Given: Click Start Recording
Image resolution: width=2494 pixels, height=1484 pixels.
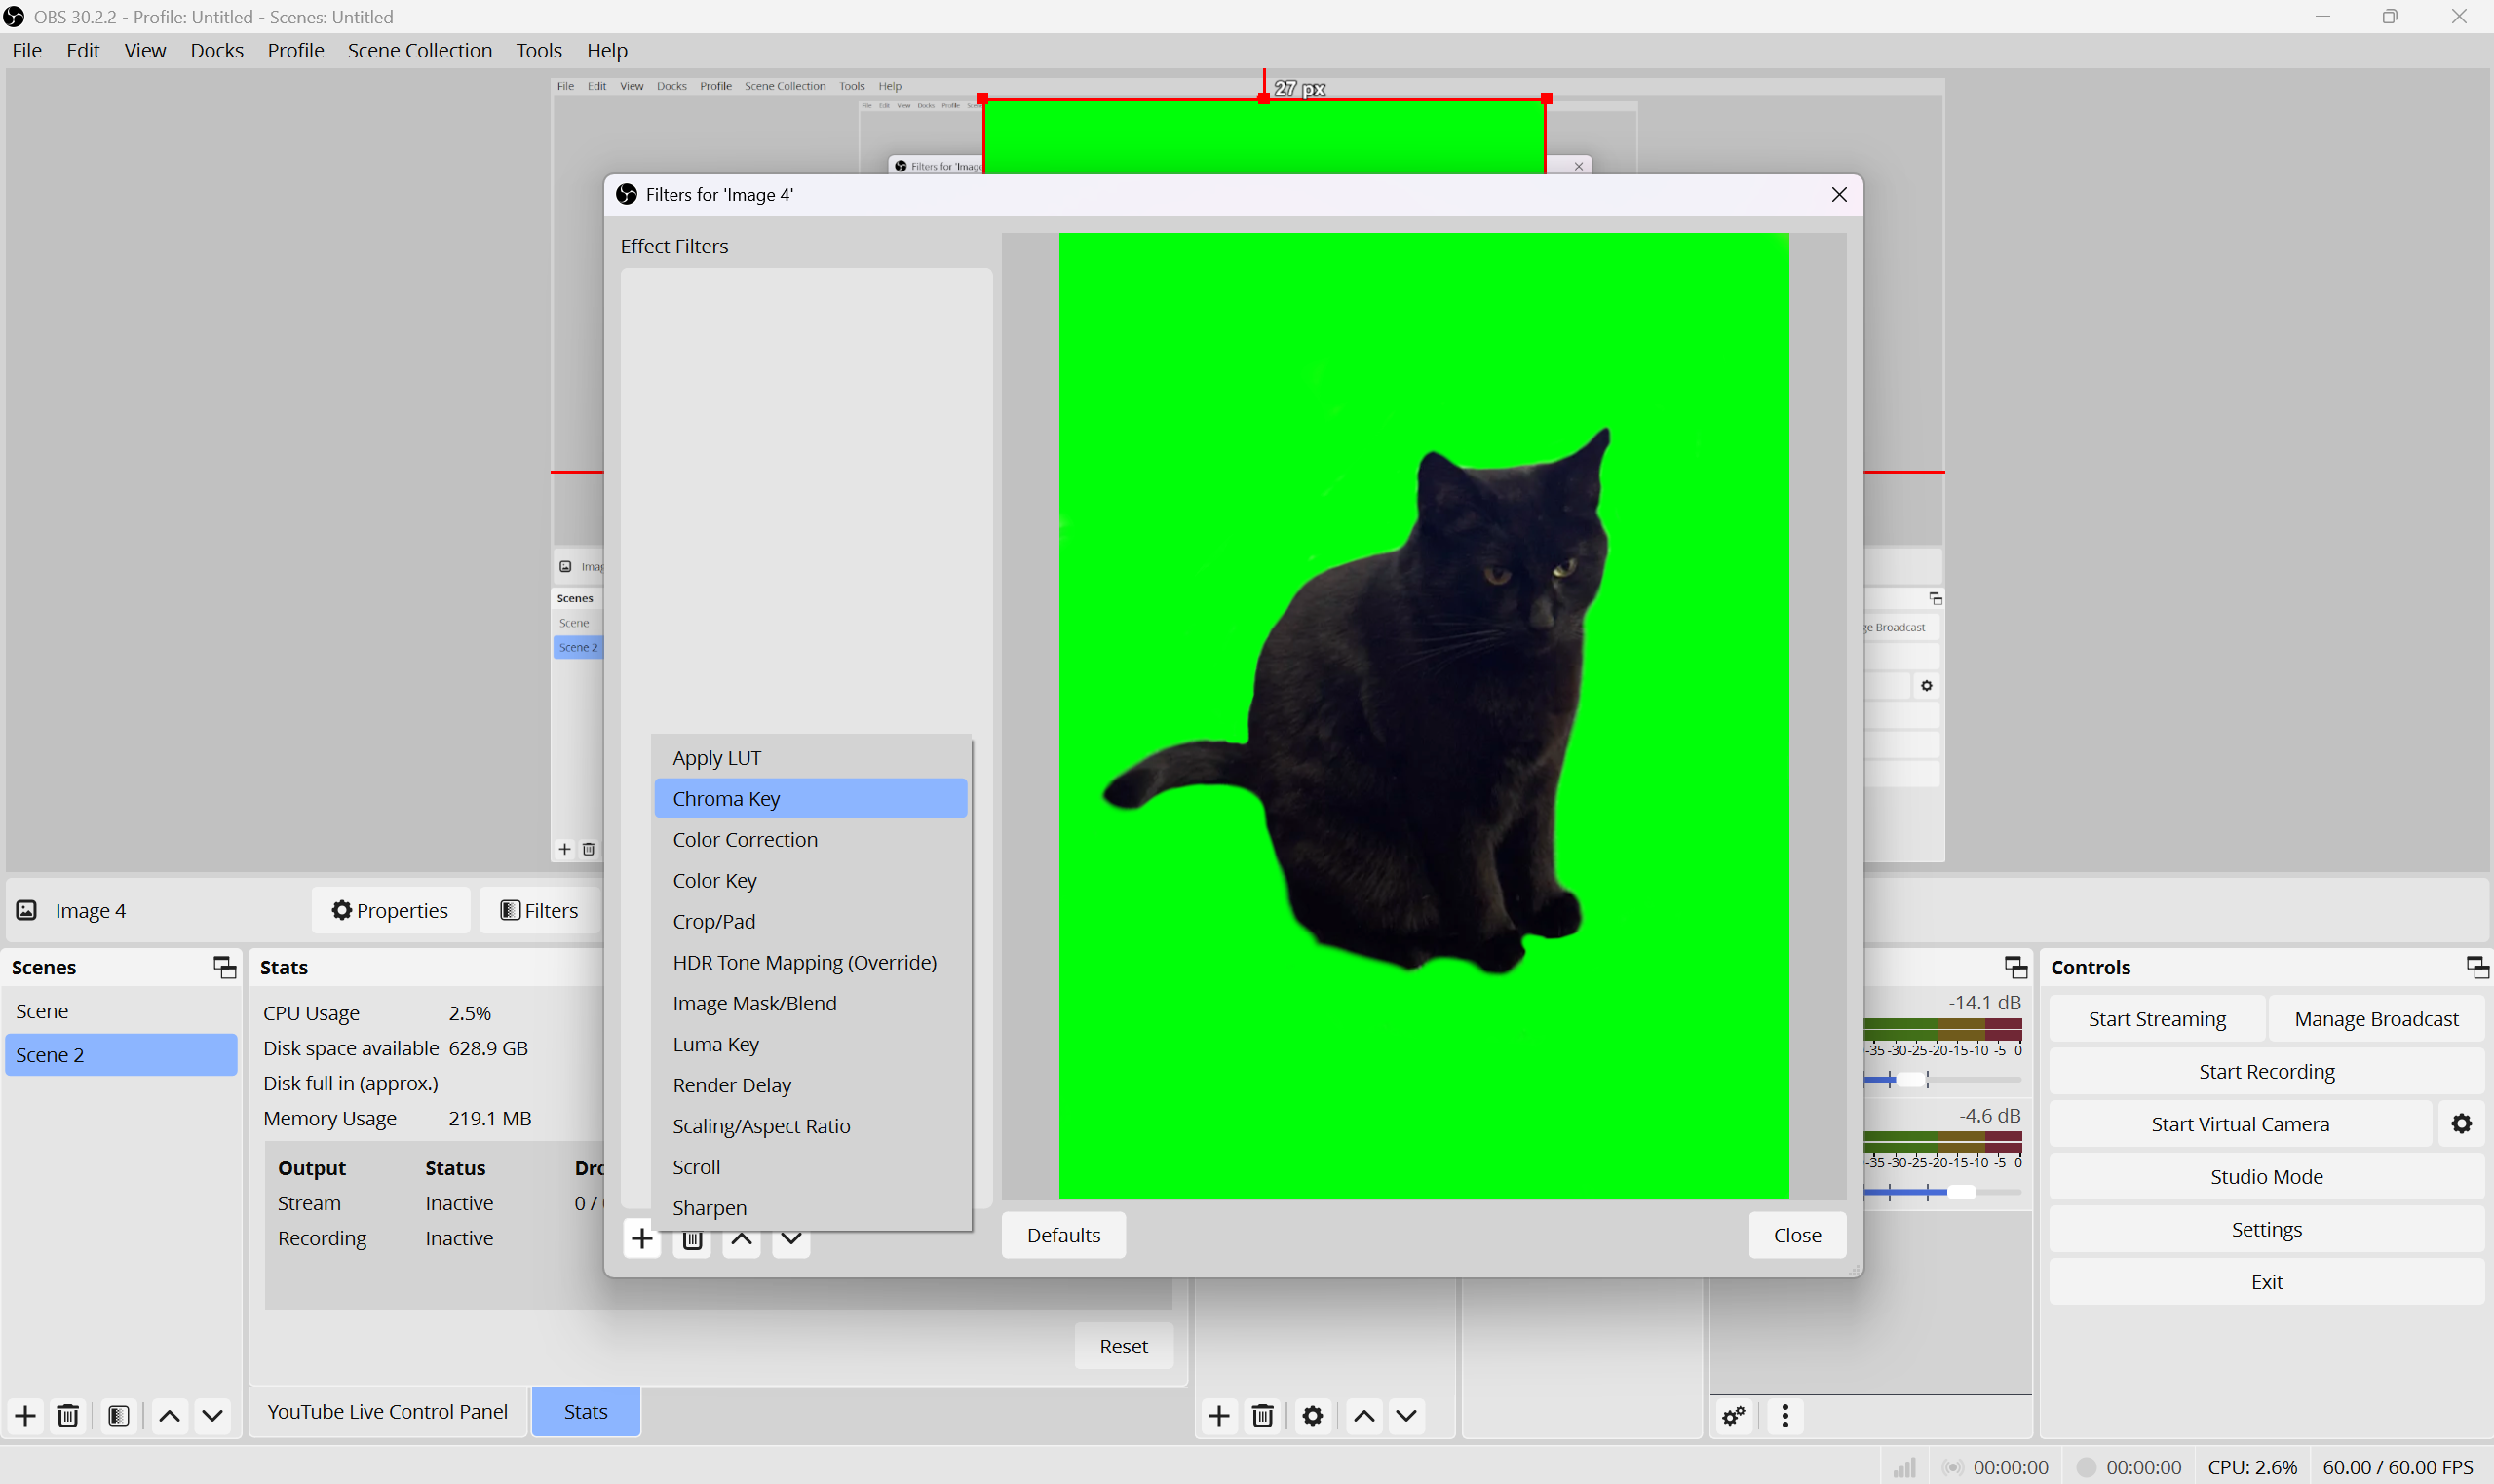Looking at the screenshot, I should [x=2267, y=1072].
